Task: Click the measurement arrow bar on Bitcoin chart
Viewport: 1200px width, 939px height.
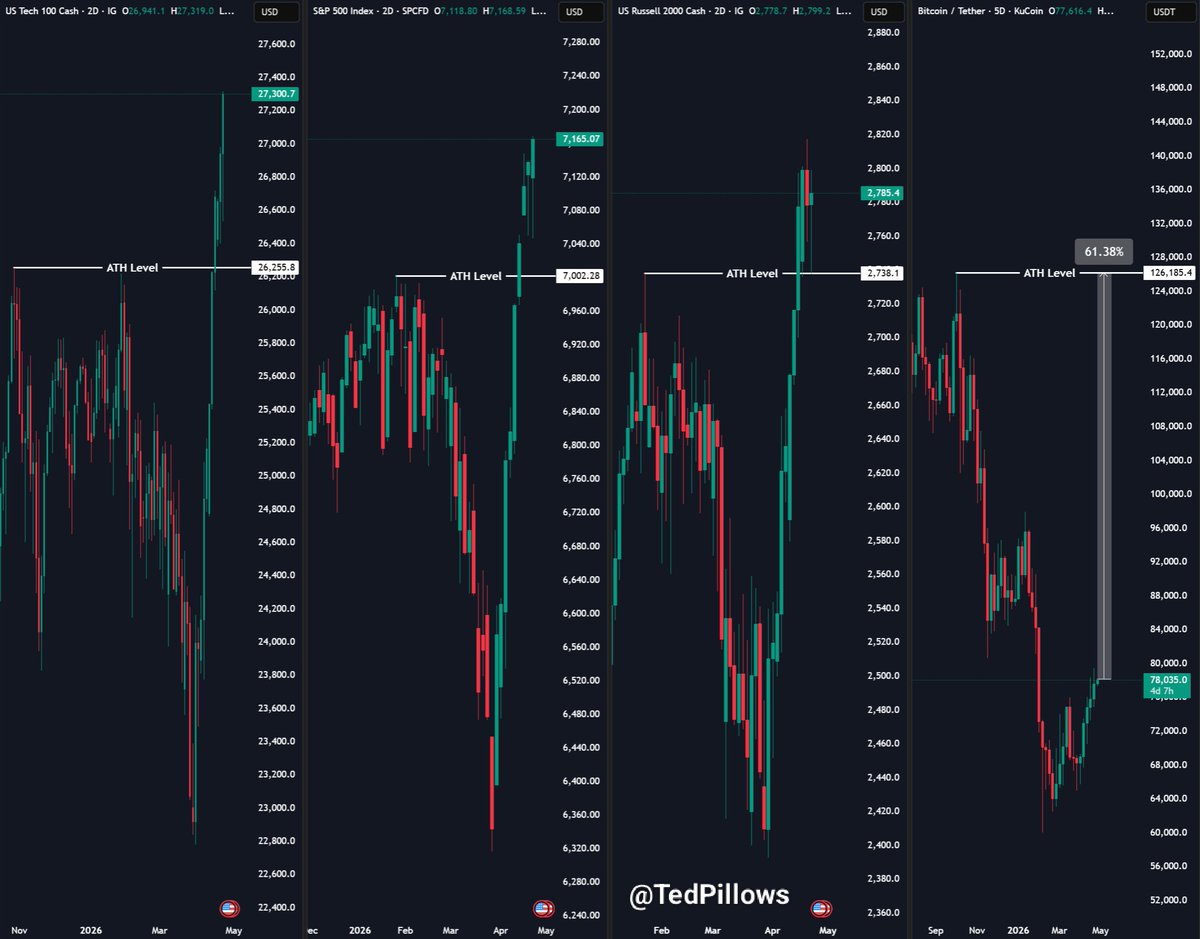Action: pos(1104,476)
